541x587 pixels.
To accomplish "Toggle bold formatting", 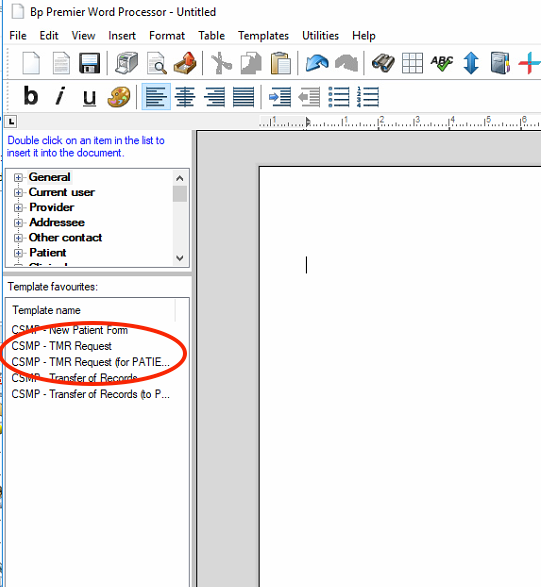I will [31, 96].
